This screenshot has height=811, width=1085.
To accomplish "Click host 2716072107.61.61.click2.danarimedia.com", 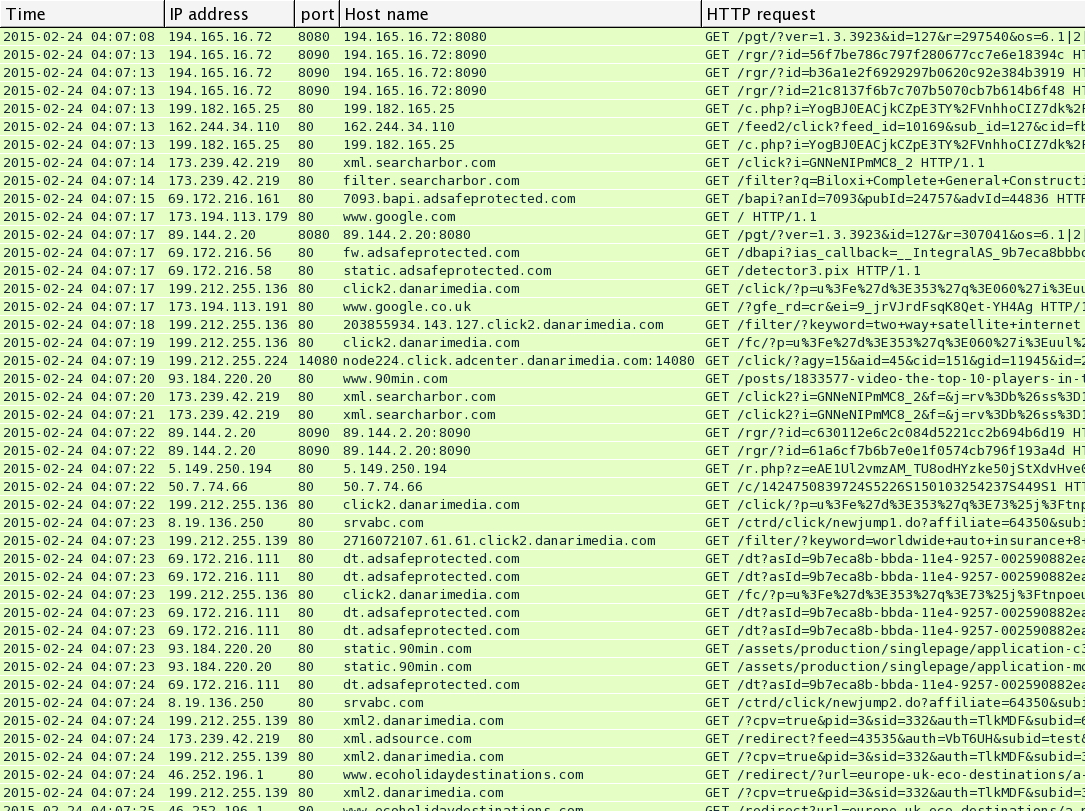I will 499,540.
